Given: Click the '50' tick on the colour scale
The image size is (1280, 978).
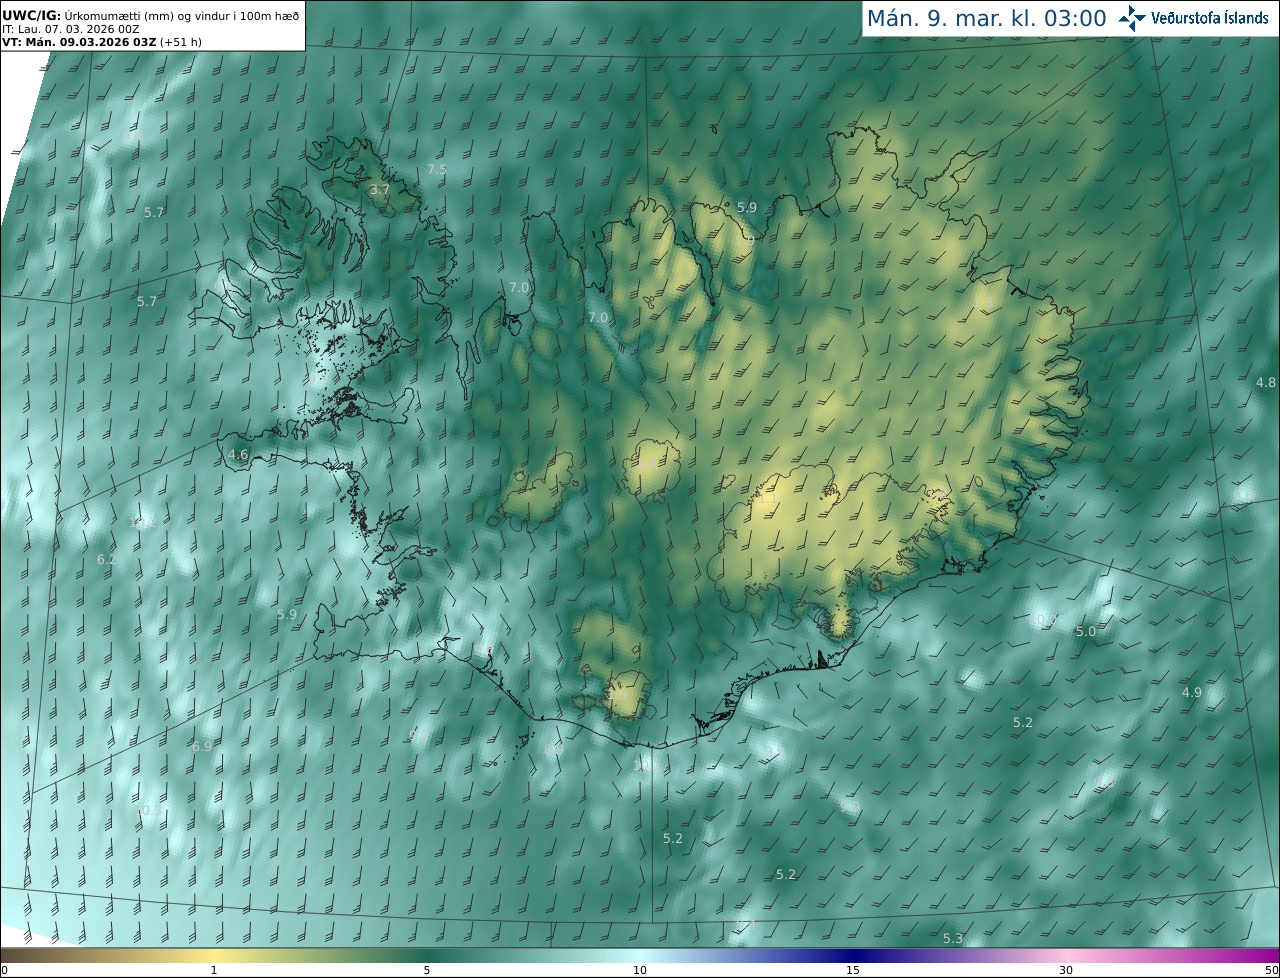Looking at the screenshot, I should pos(1271,970).
